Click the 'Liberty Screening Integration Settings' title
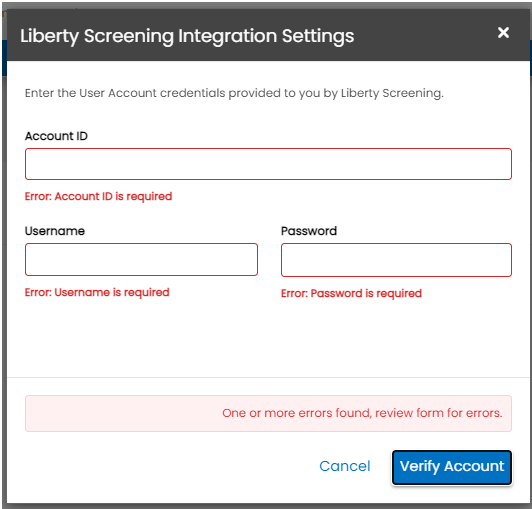Viewport: 532px width, 509px height. point(187,36)
